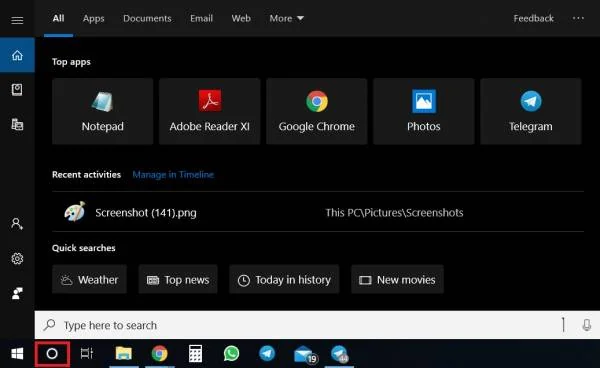Open the Notebook icon in sidebar
Viewport: 600px width, 368px height.
17,90
